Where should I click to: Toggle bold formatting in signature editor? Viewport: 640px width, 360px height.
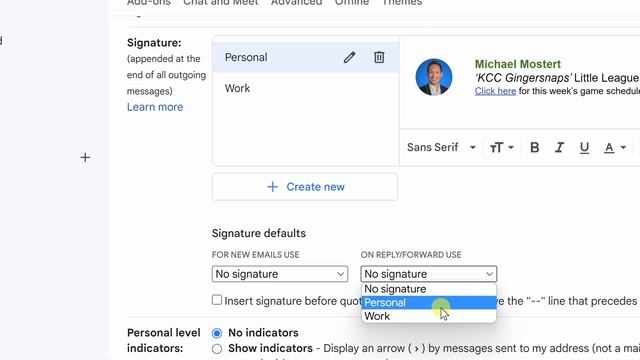pyautogui.click(x=534, y=147)
